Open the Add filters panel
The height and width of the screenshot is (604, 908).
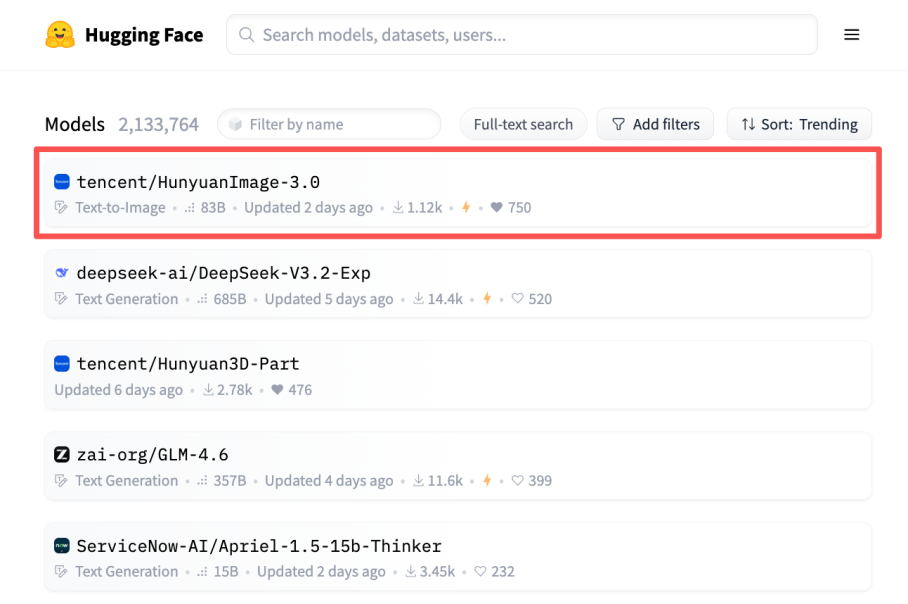[x=655, y=124]
